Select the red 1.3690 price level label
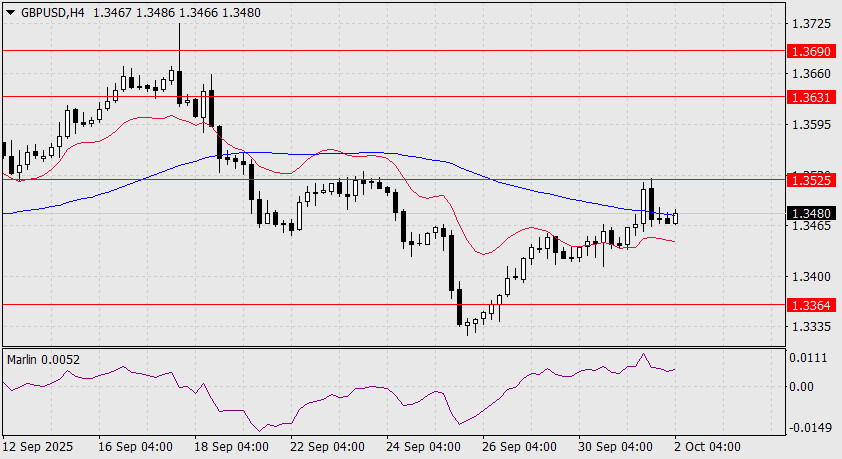This screenshot has height=459, width=842. point(810,49)
